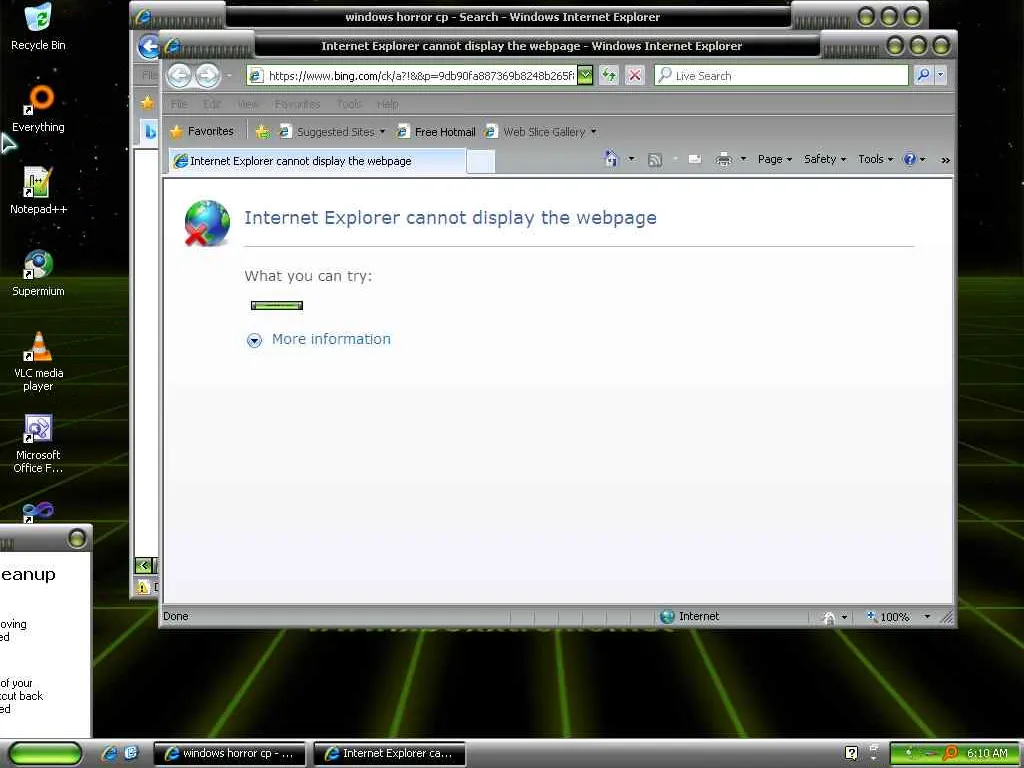This screenshot has width=1024, height=768.
Task: Click the Read Mail icon
Action: coord(695,159)
